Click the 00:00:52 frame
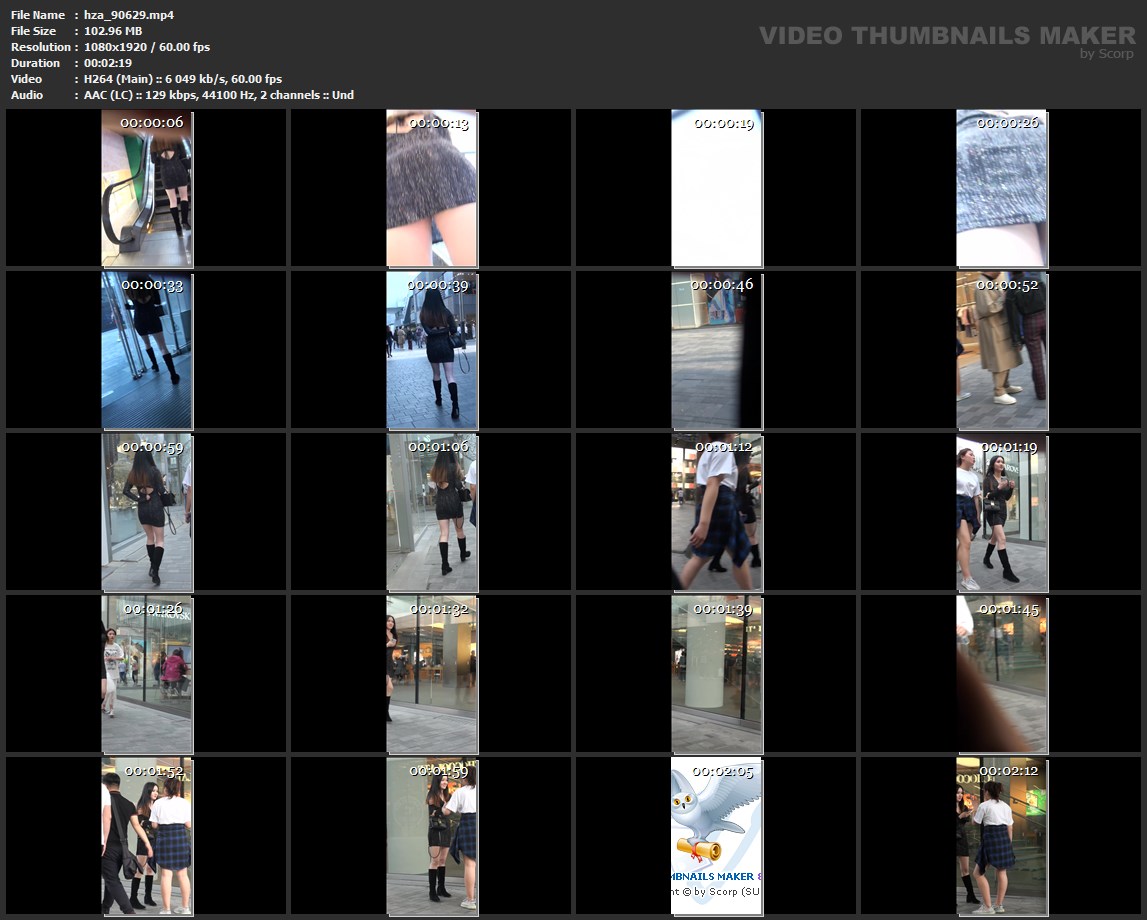1147x920 pixels. click(x=1001, y=350)
